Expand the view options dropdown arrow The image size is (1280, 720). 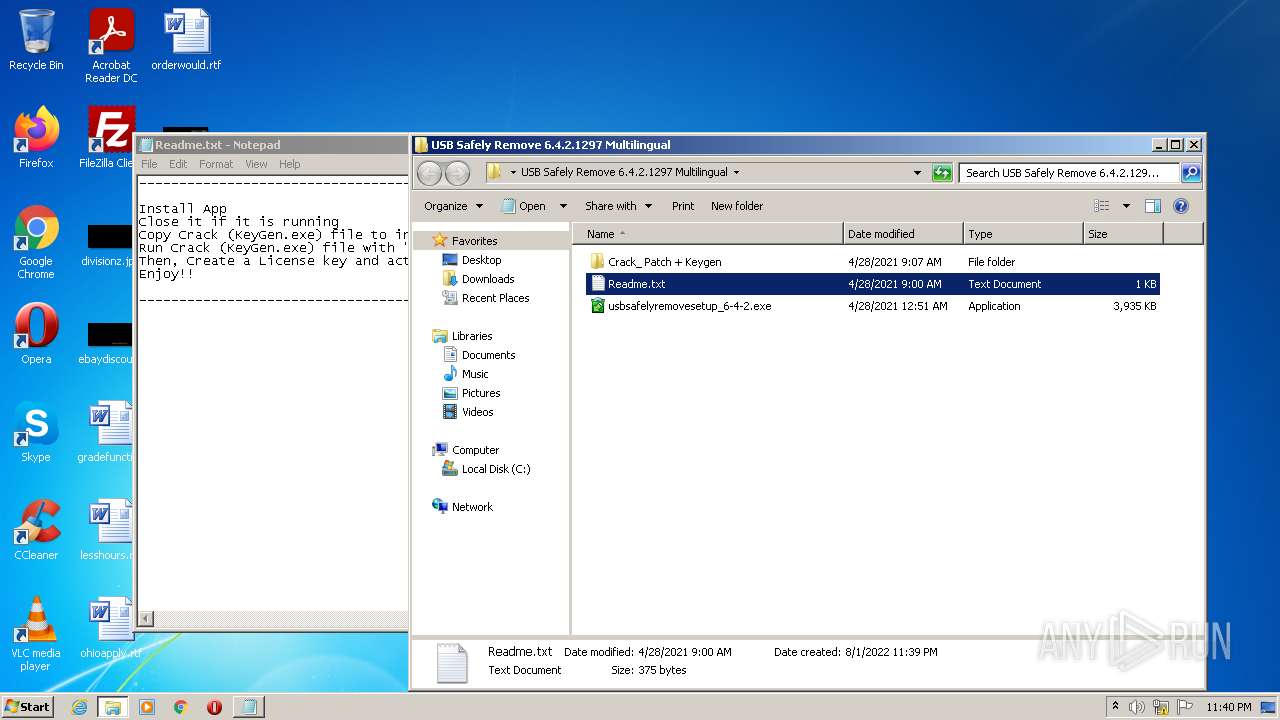pos(1126,206)
